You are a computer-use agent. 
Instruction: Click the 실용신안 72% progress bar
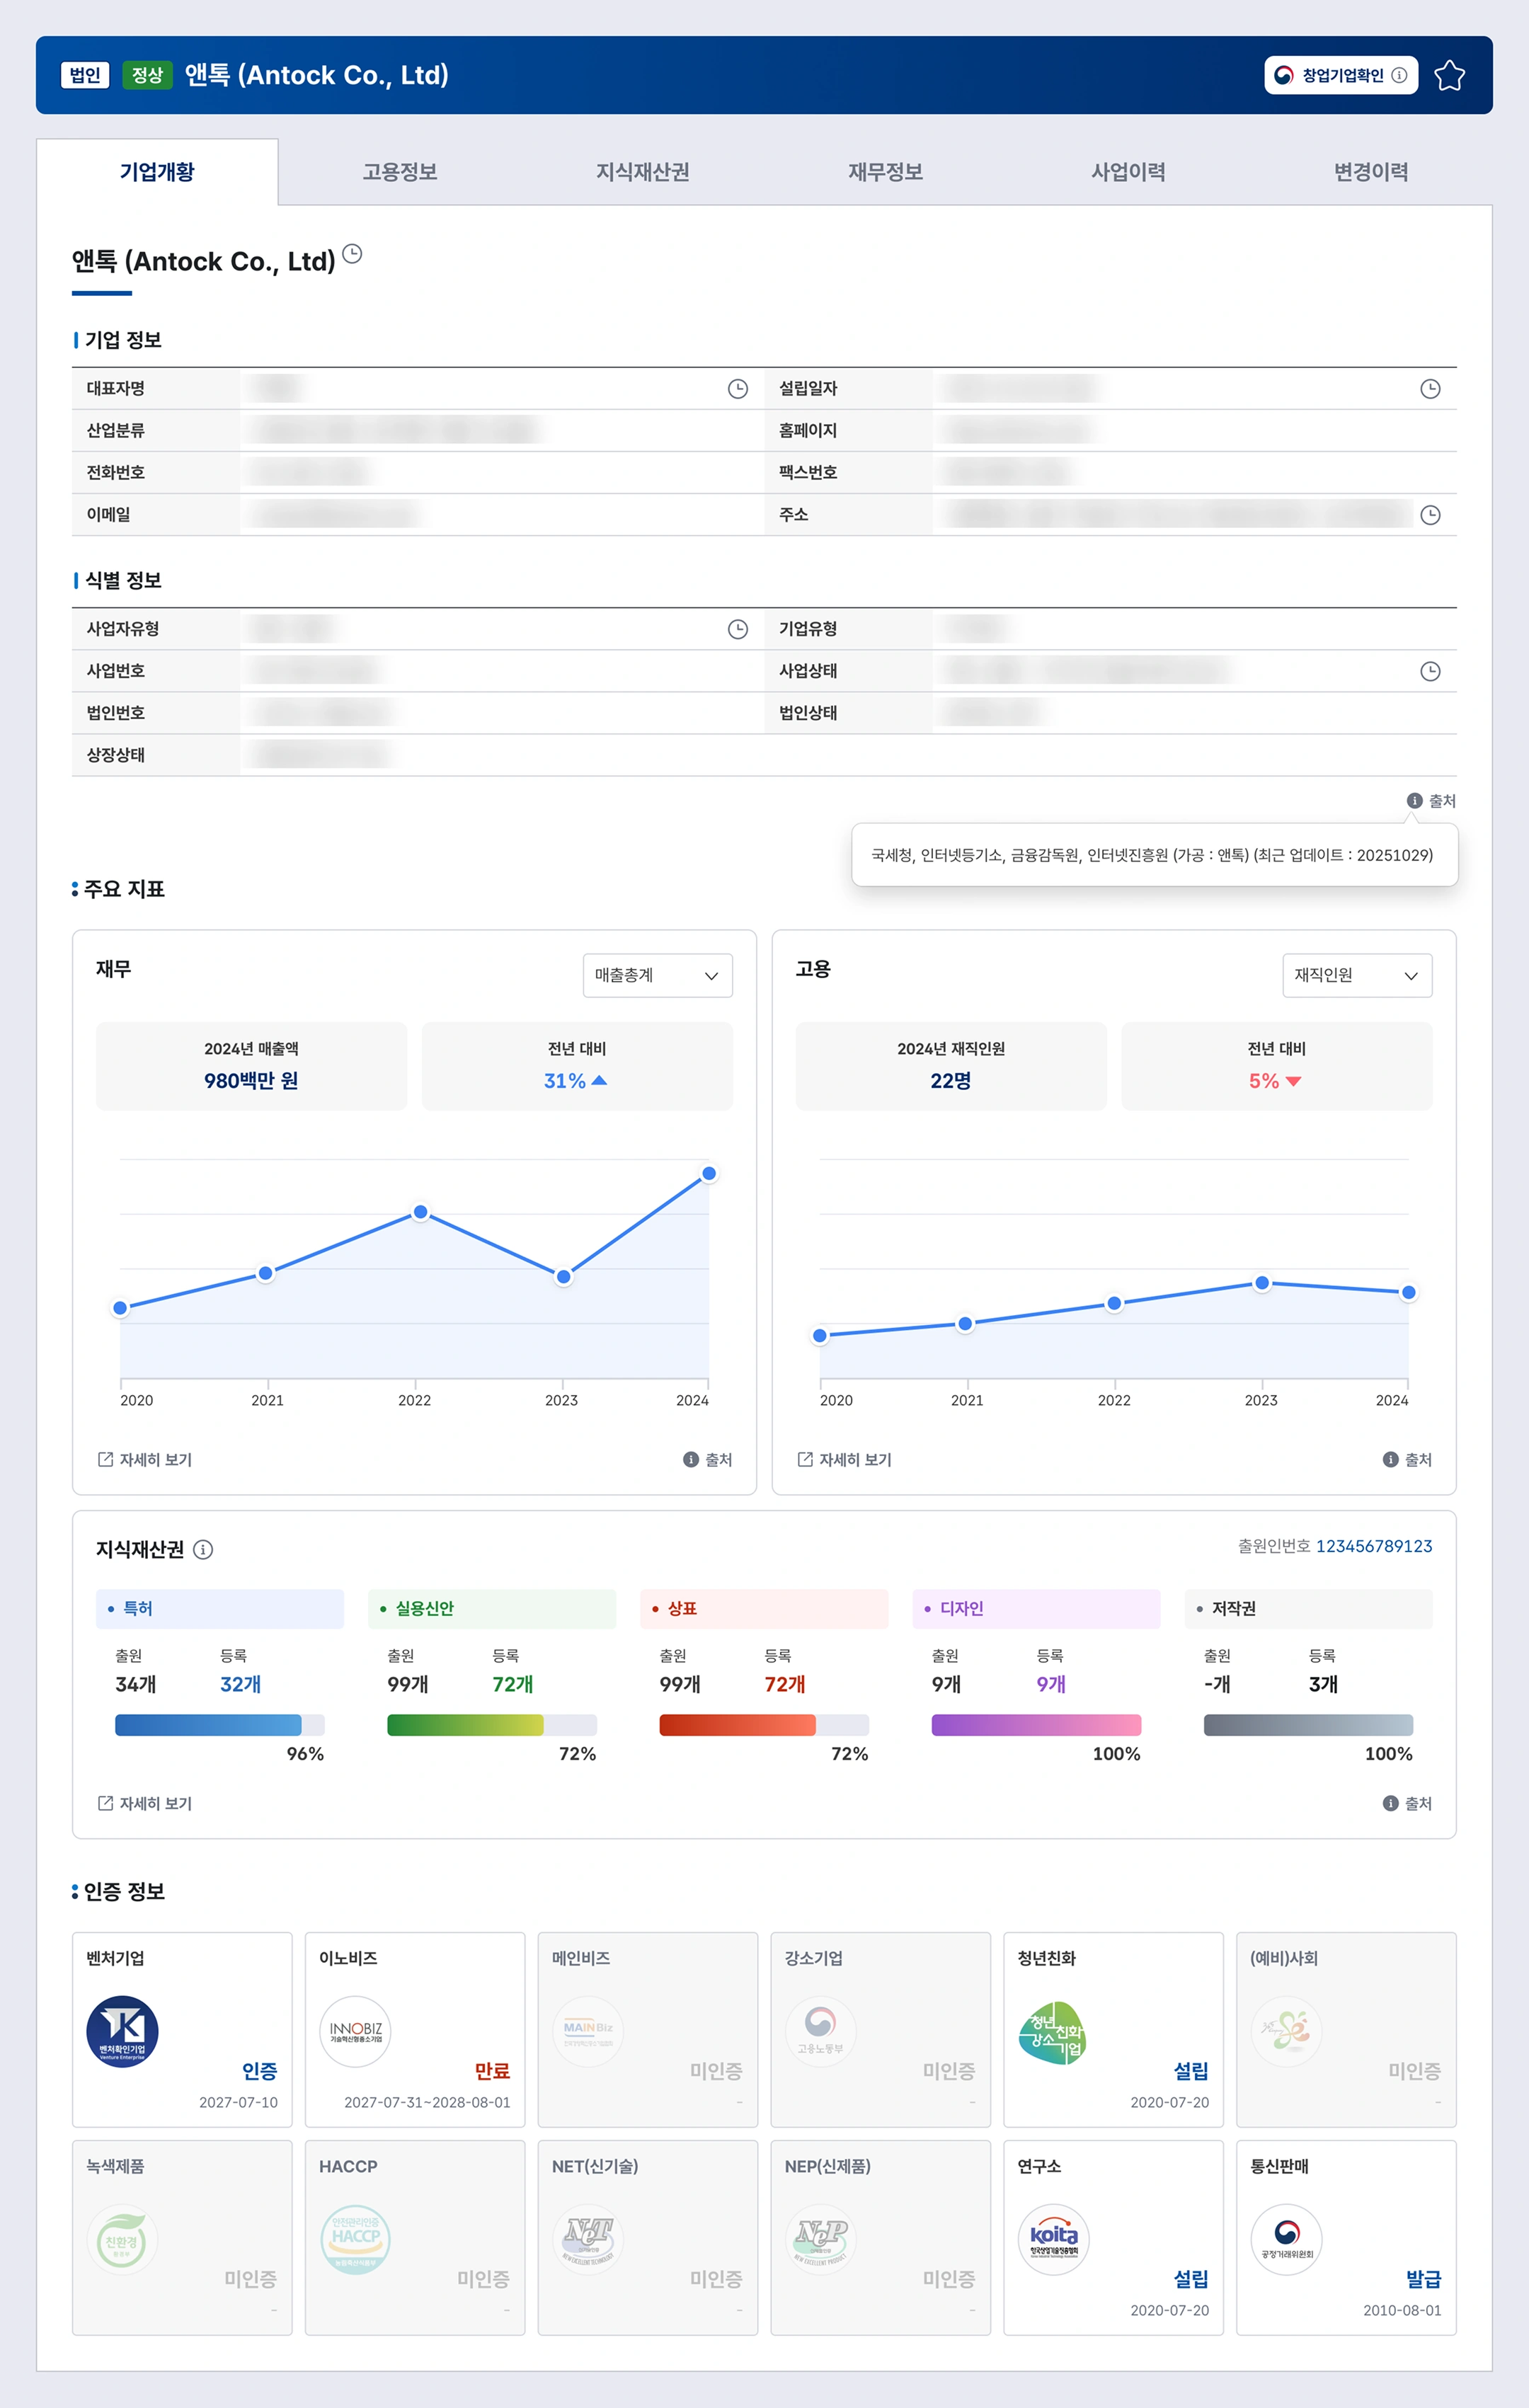pyautogui.click(x=492, y=1725)
